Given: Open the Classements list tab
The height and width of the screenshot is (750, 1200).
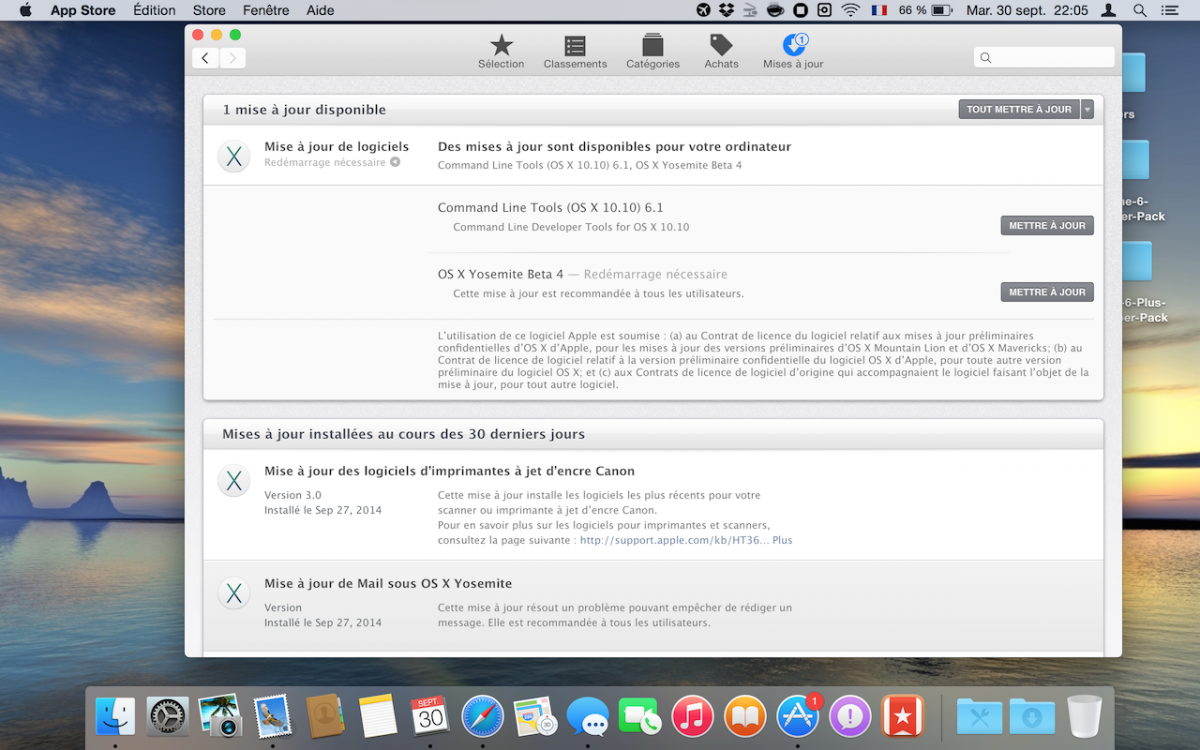Looking at the screenshot, I should coord(575,52).
